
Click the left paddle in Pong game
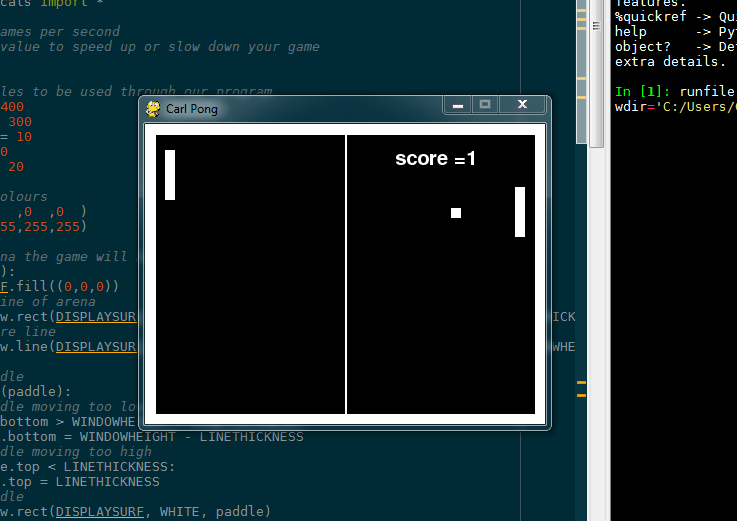170,175
